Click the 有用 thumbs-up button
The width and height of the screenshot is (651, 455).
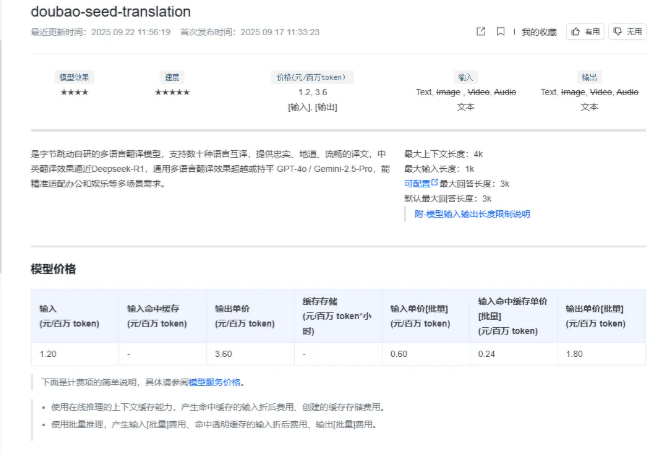click(585, 32)
